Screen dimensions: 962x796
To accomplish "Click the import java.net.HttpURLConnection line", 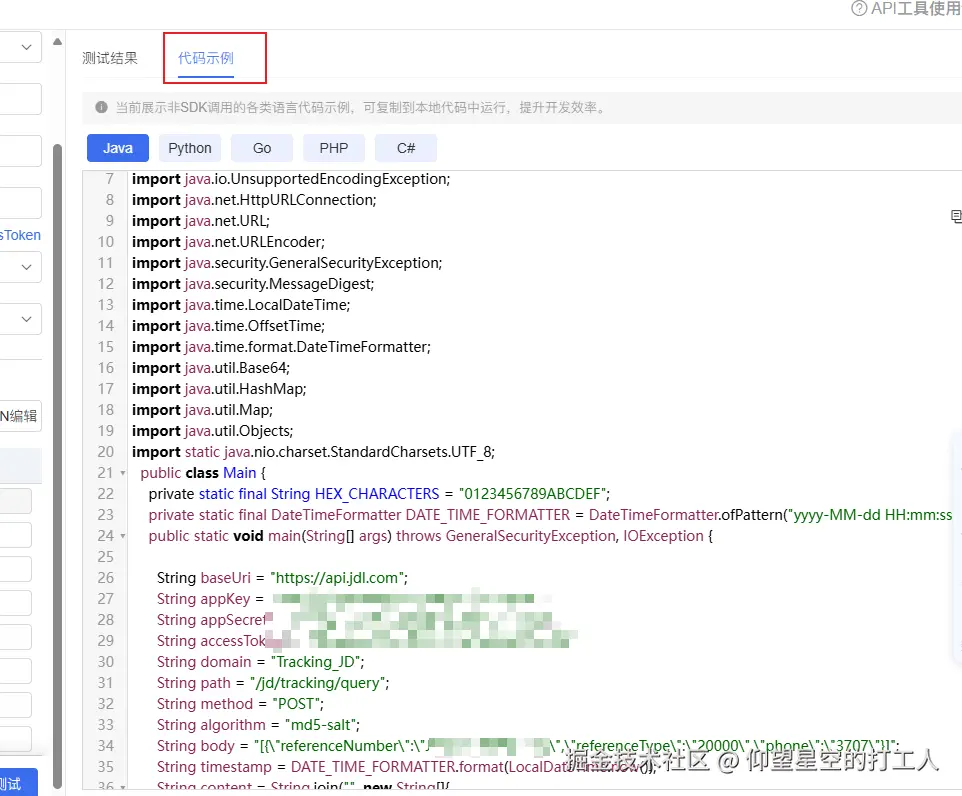I will pos(254,200).
